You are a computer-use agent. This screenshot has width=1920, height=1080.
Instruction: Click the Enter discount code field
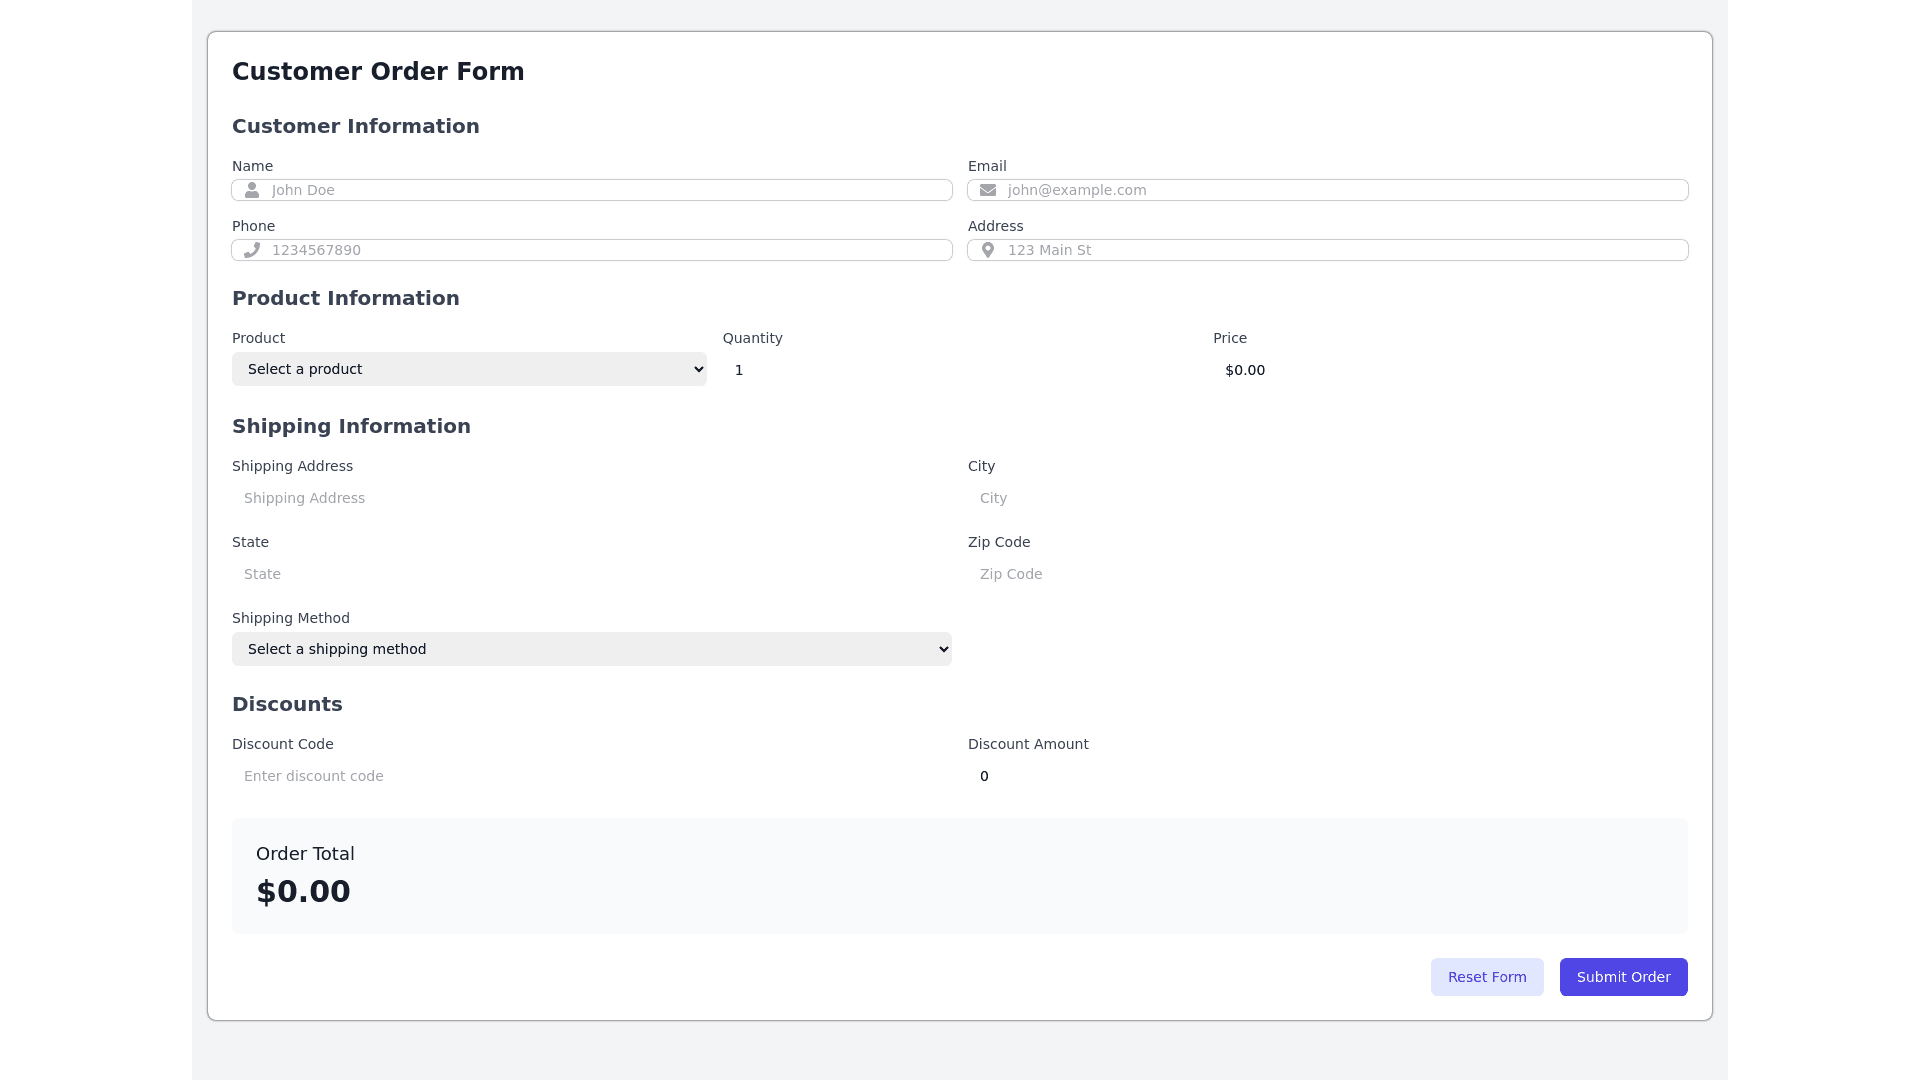[591, 776]
